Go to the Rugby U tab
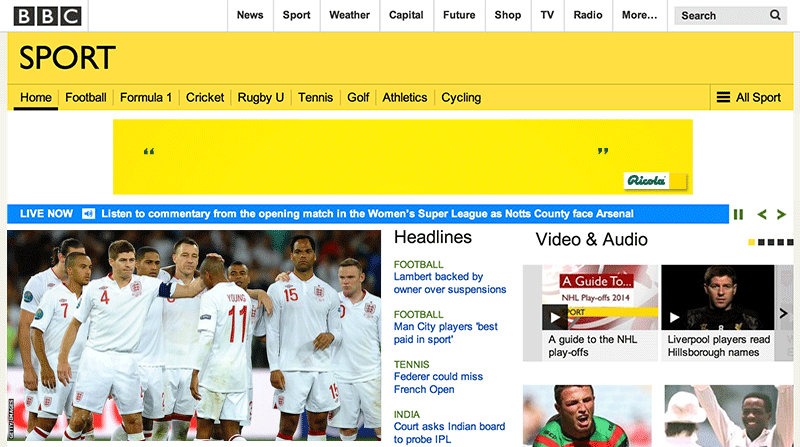 coord(261,97)
